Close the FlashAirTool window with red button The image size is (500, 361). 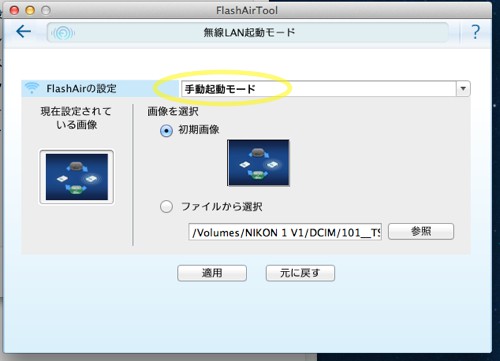14,10
